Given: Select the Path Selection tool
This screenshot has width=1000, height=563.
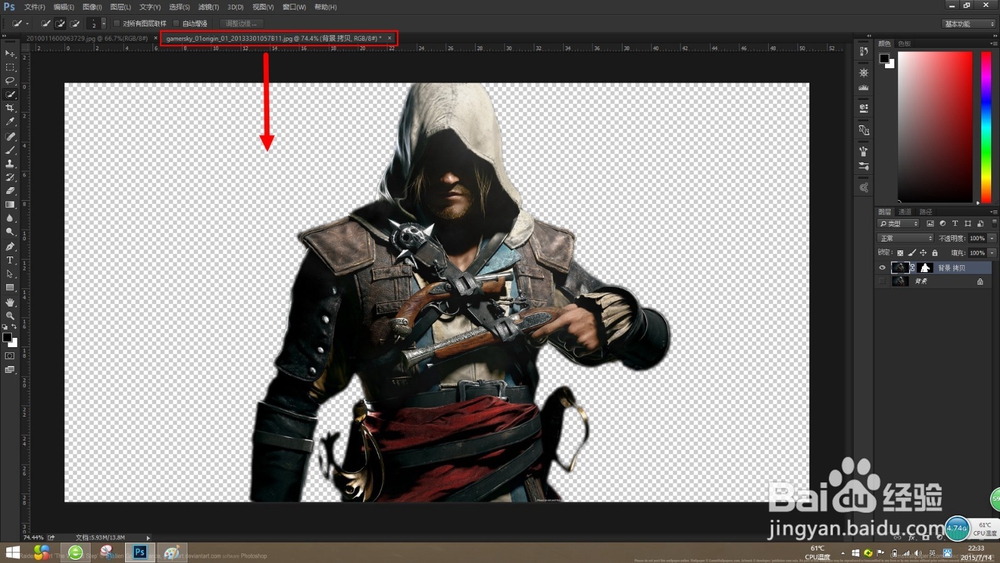Looking at the screenshot, I should (10, 274).
